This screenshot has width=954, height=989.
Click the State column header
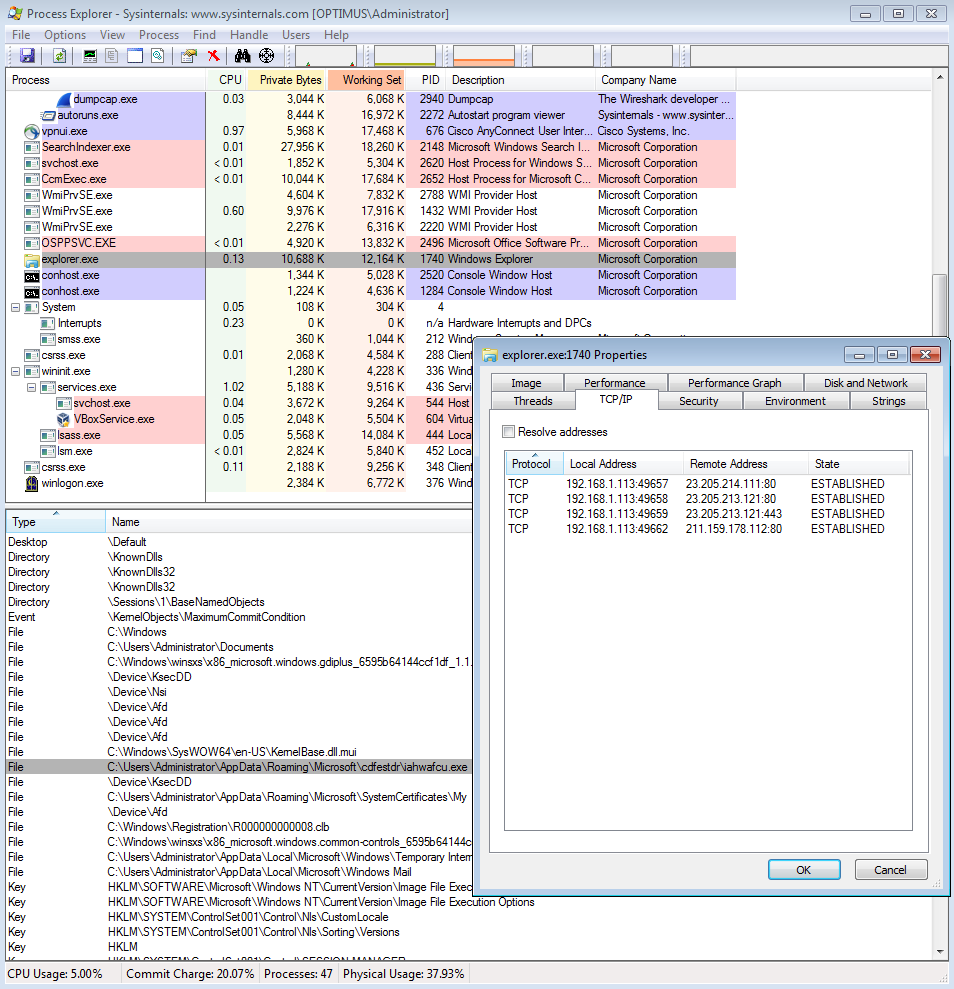859,464
